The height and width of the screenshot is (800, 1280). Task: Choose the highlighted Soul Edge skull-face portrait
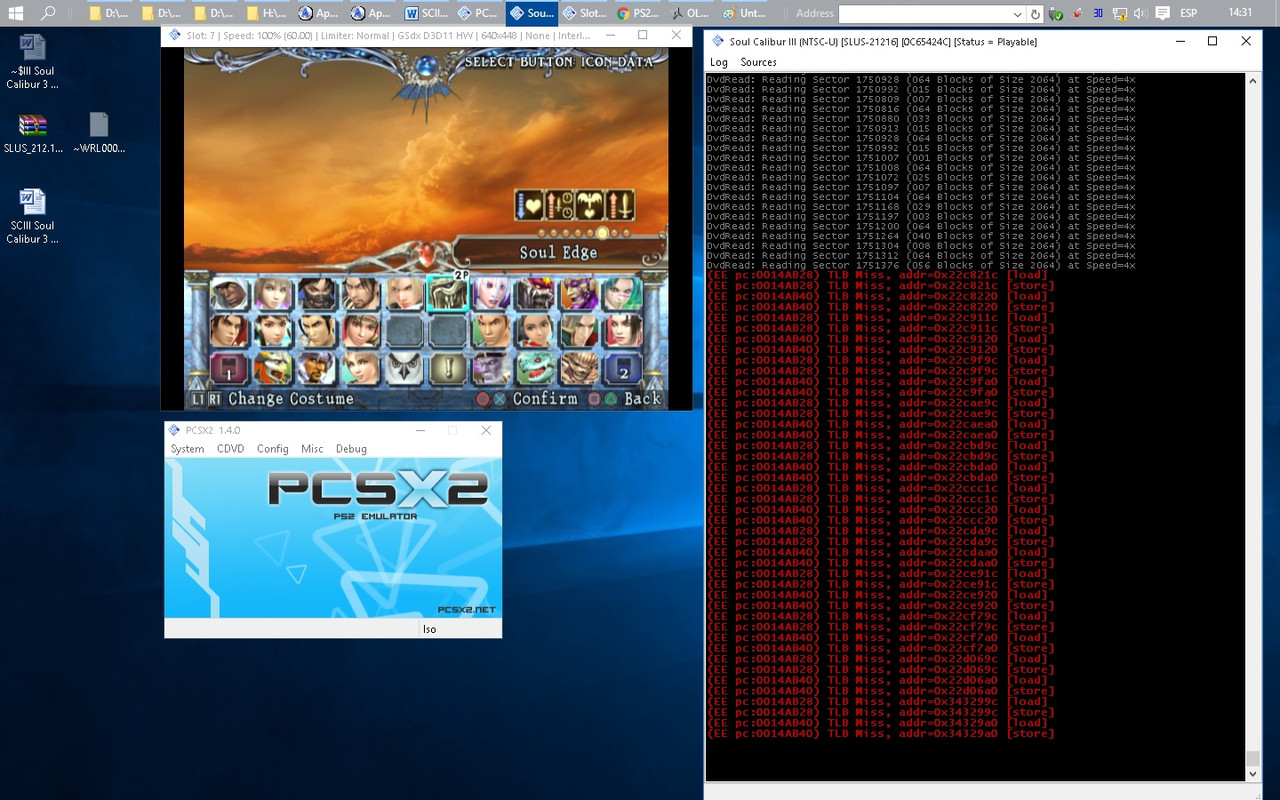pos(447,293)
